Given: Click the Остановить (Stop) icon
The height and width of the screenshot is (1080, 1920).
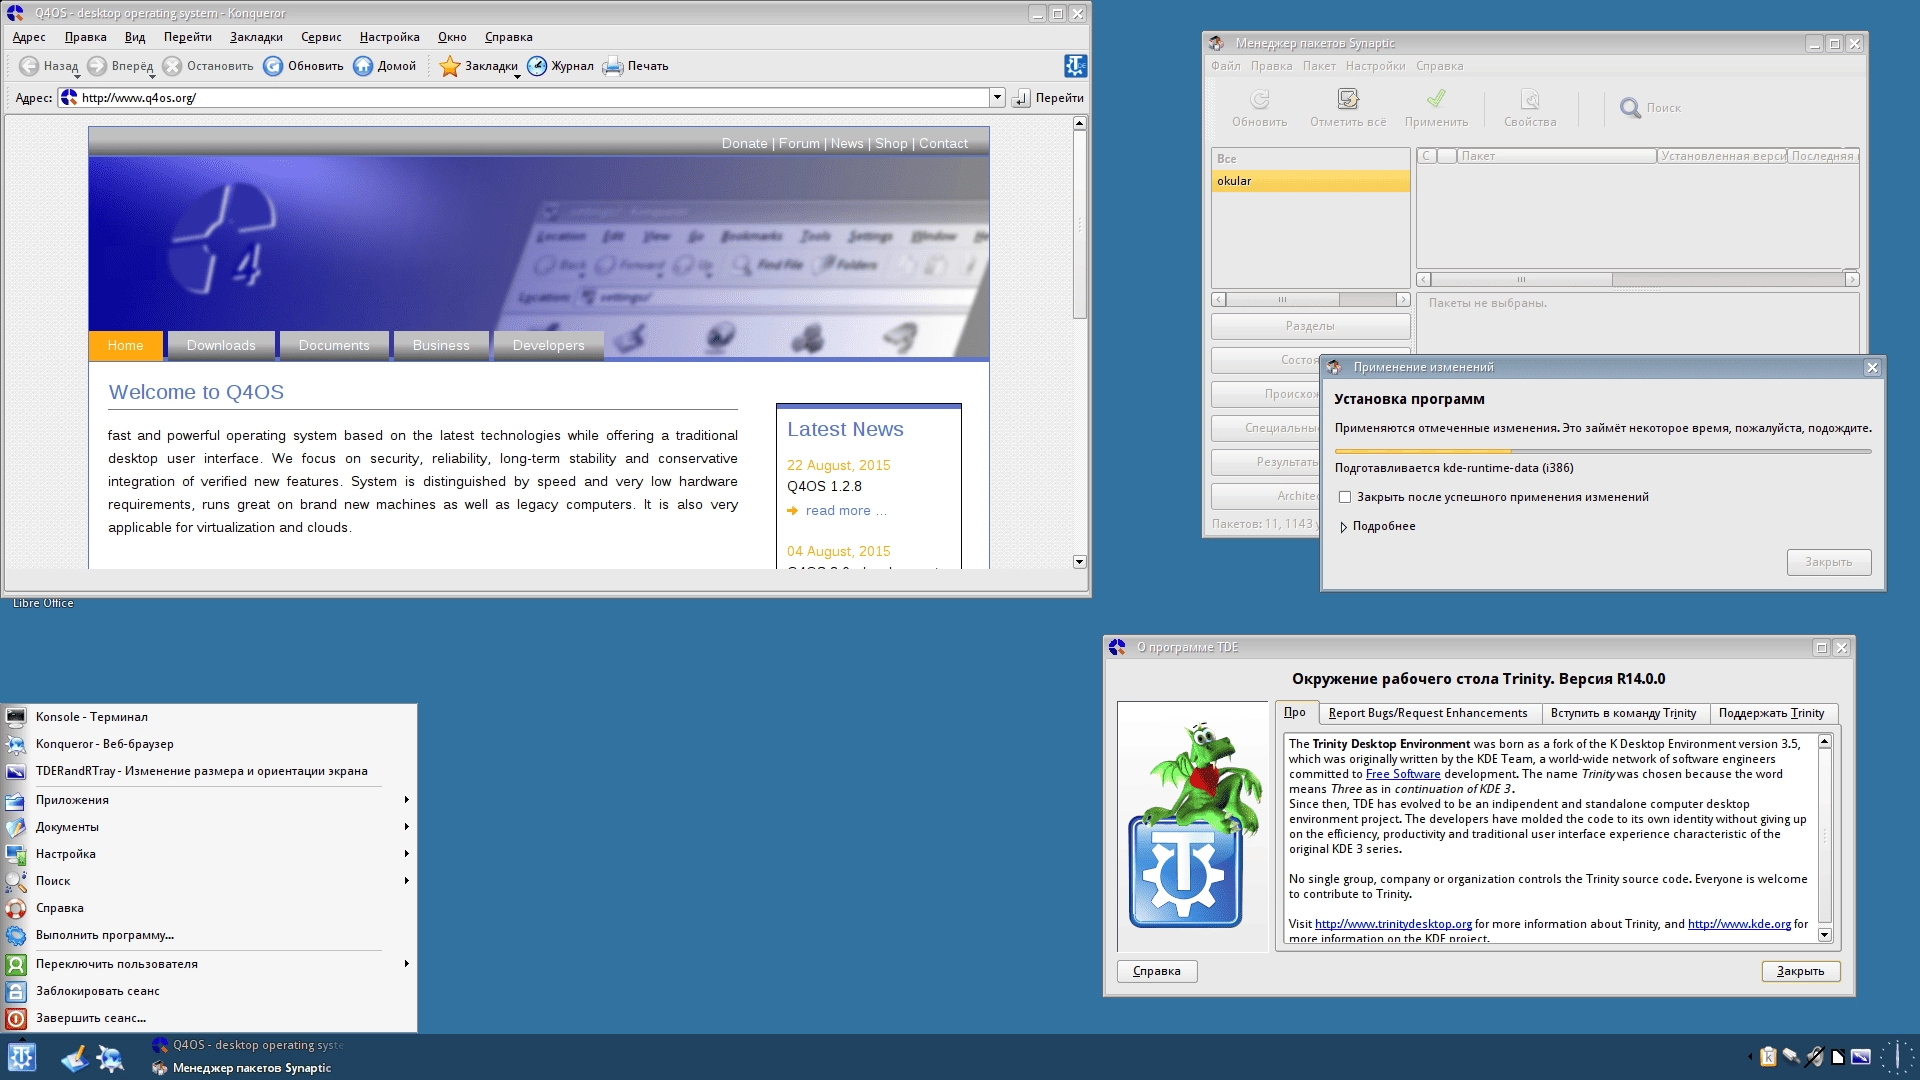Looking at the screenshot, I should 172,66.
